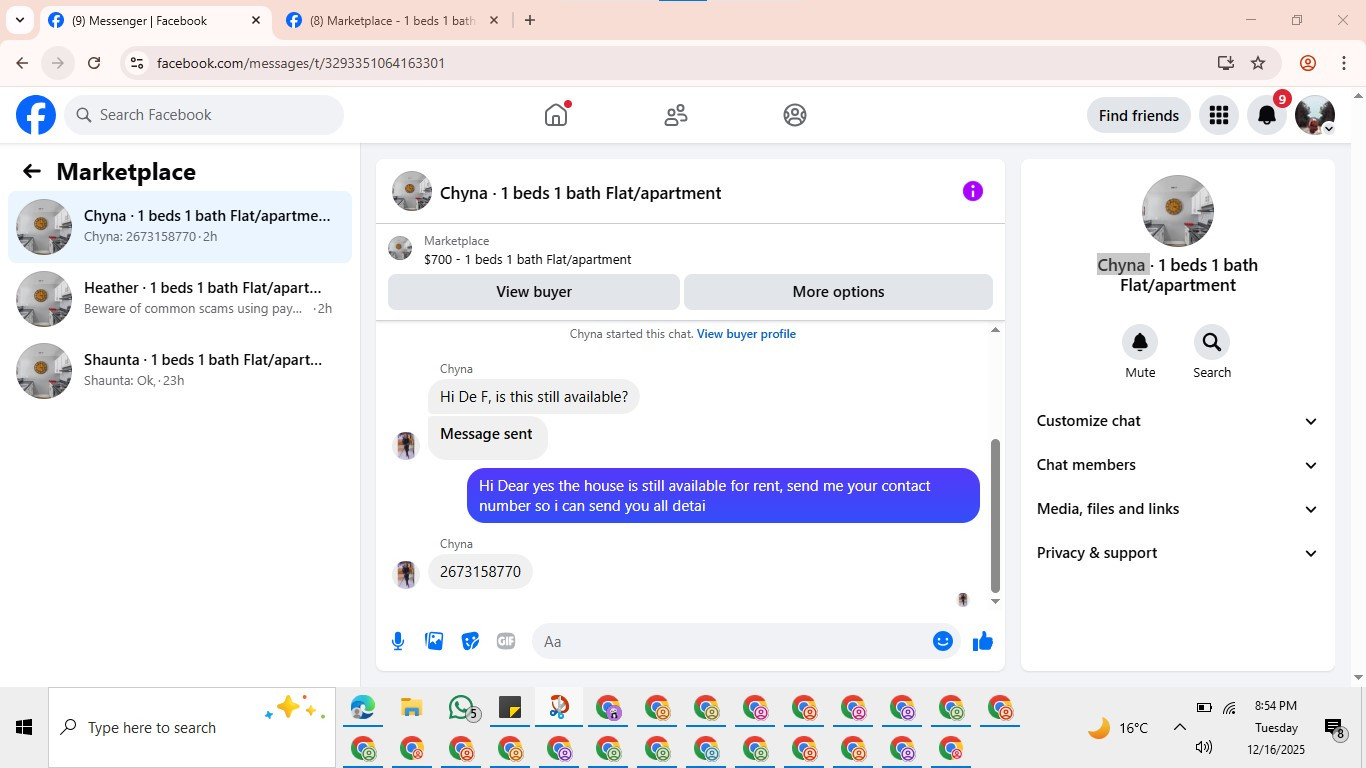
Task: Click the voice clip microphone icon
Action: (398, 641)
